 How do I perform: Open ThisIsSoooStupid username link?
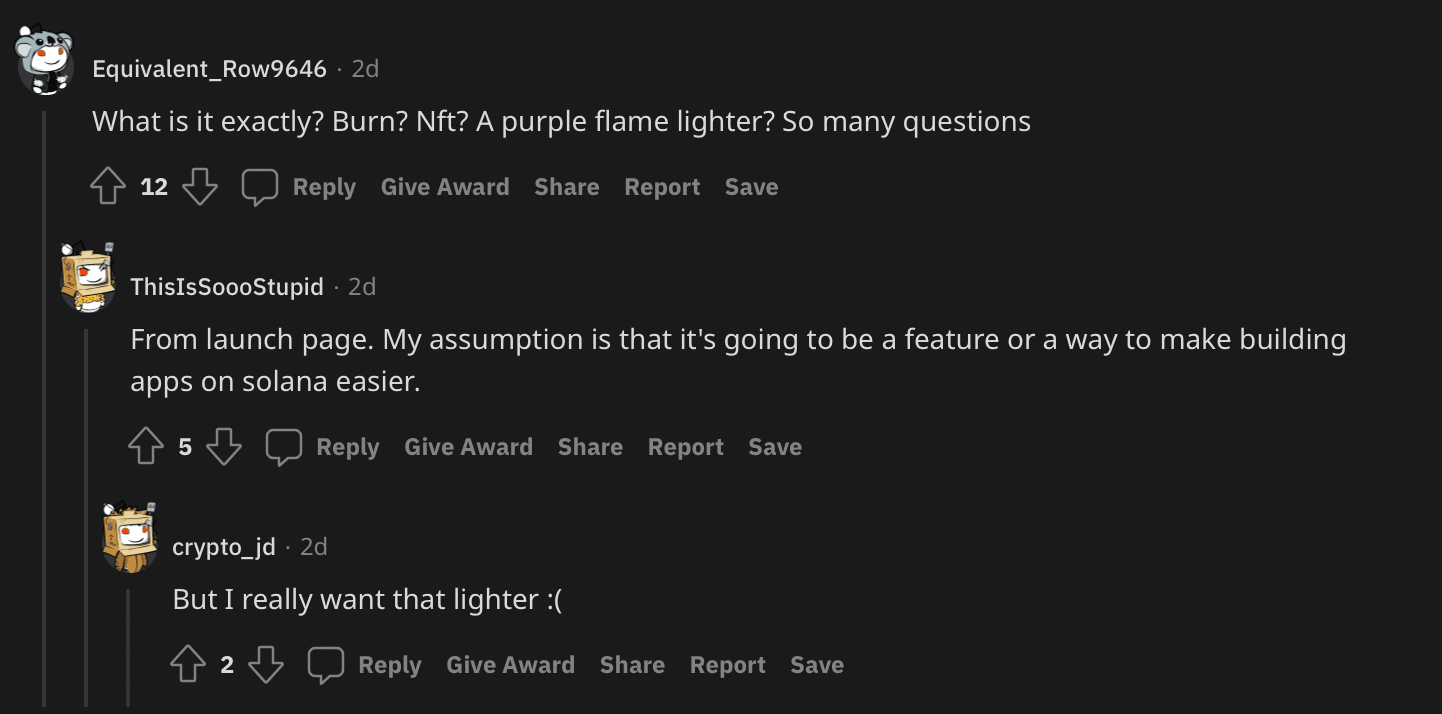[x=227, y=287]
